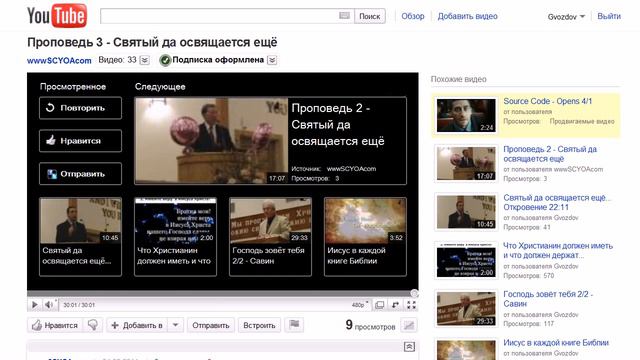Enter fullscreen mode icon

pyautogui.click(x=411, y=305)
